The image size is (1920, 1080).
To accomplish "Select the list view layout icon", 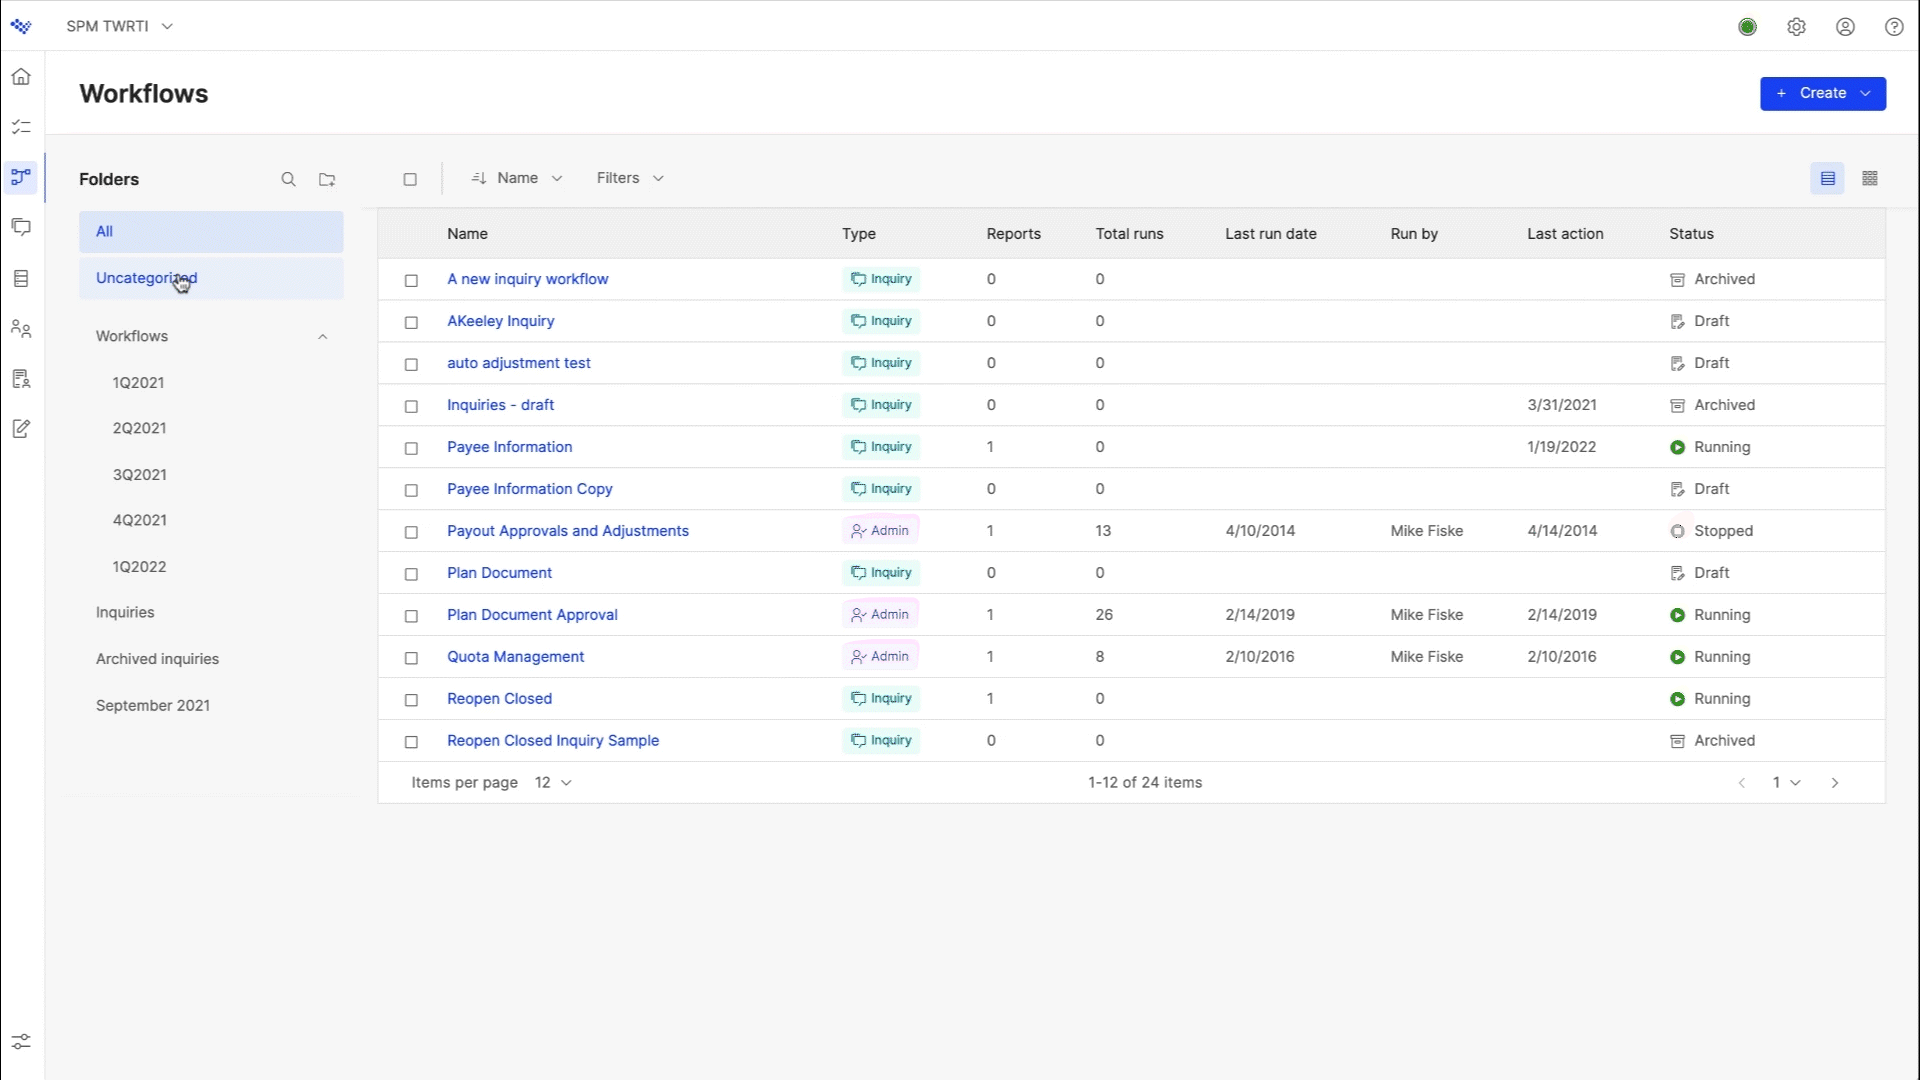I will click(1827, 178).
